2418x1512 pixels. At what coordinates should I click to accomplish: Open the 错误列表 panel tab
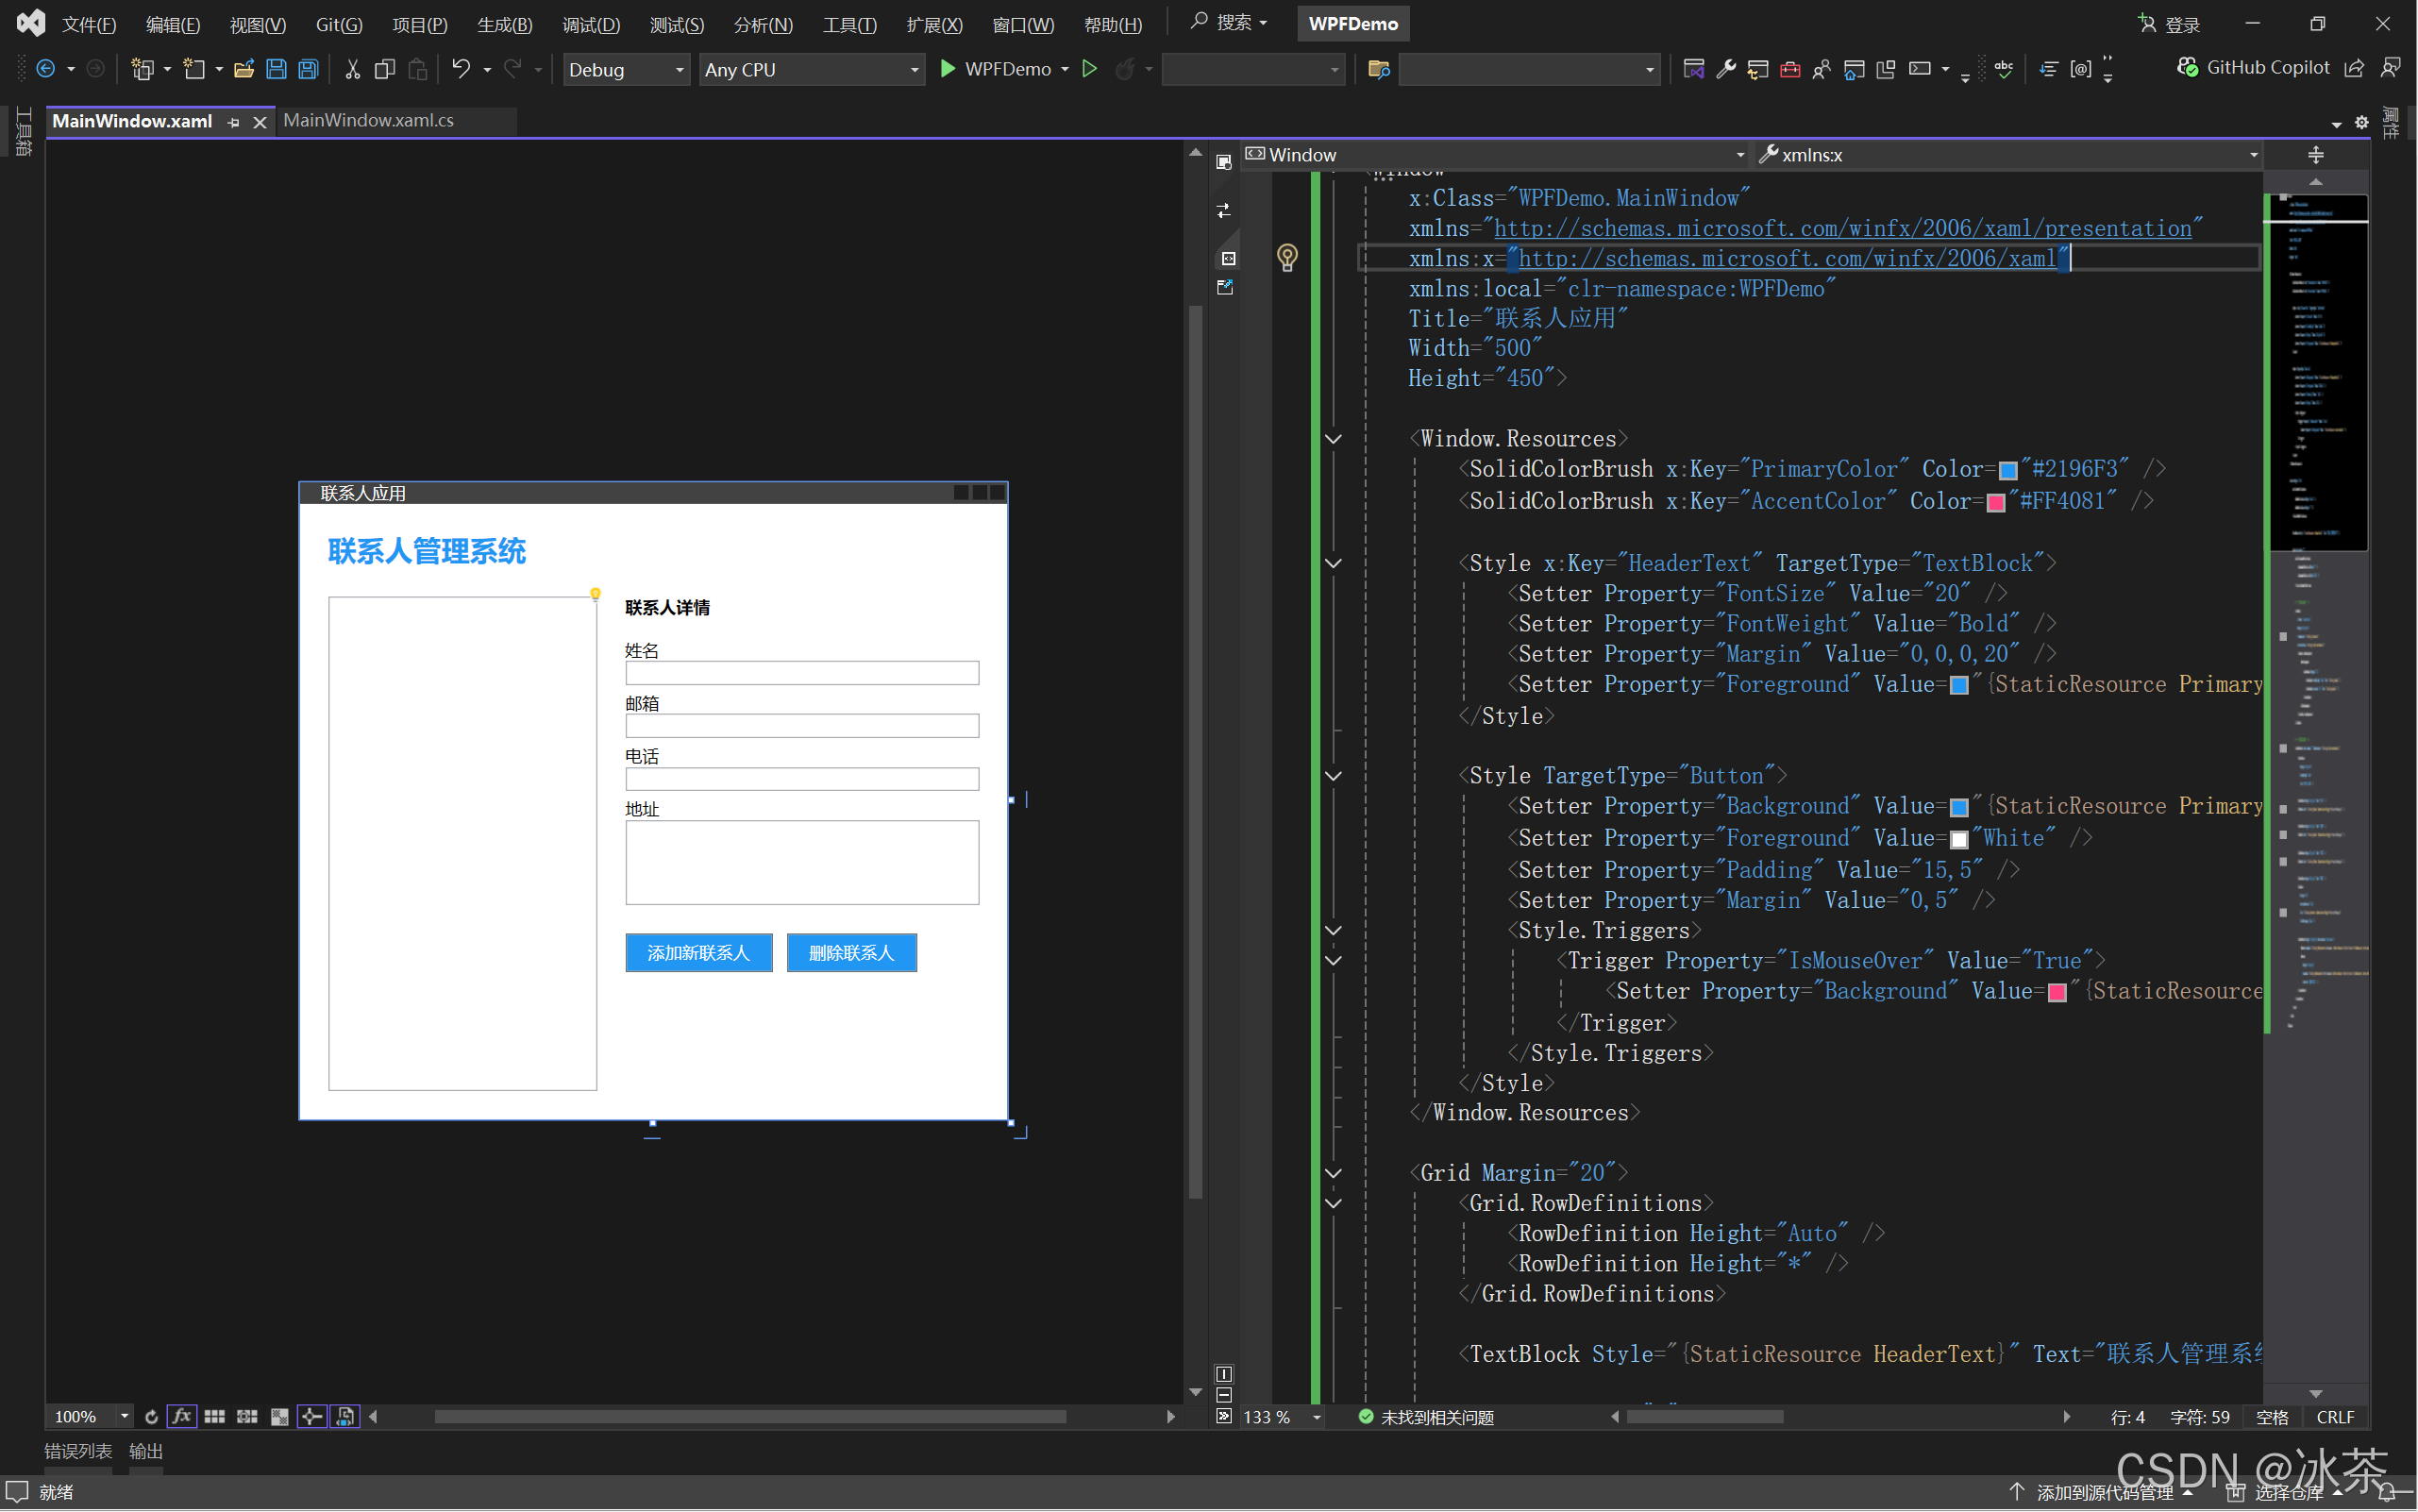[x=78, y=1451]
